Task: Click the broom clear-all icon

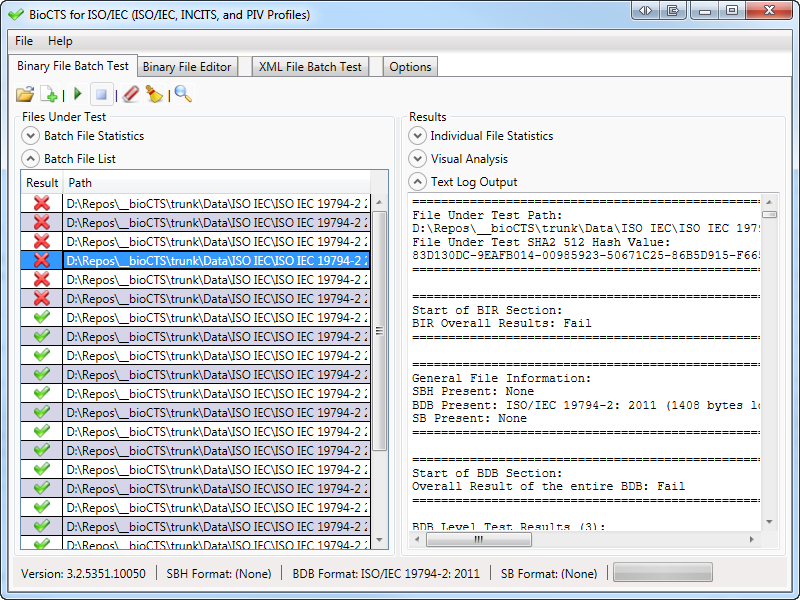Action: (x=154, y=94)
